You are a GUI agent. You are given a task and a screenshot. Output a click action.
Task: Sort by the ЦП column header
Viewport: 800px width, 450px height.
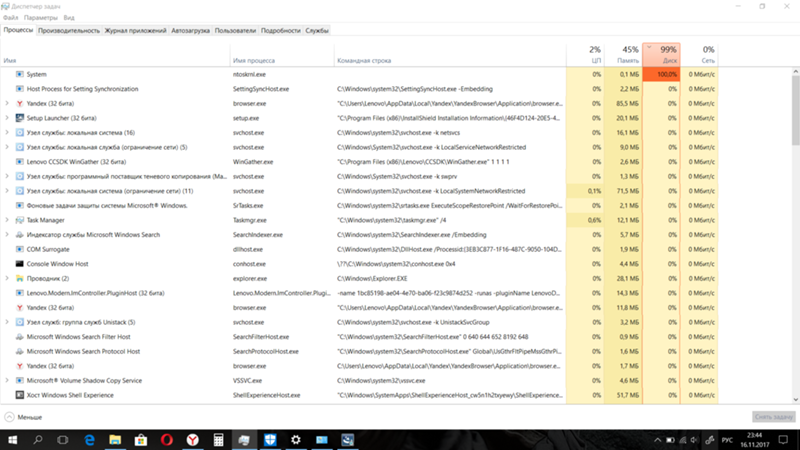point(585,55)
